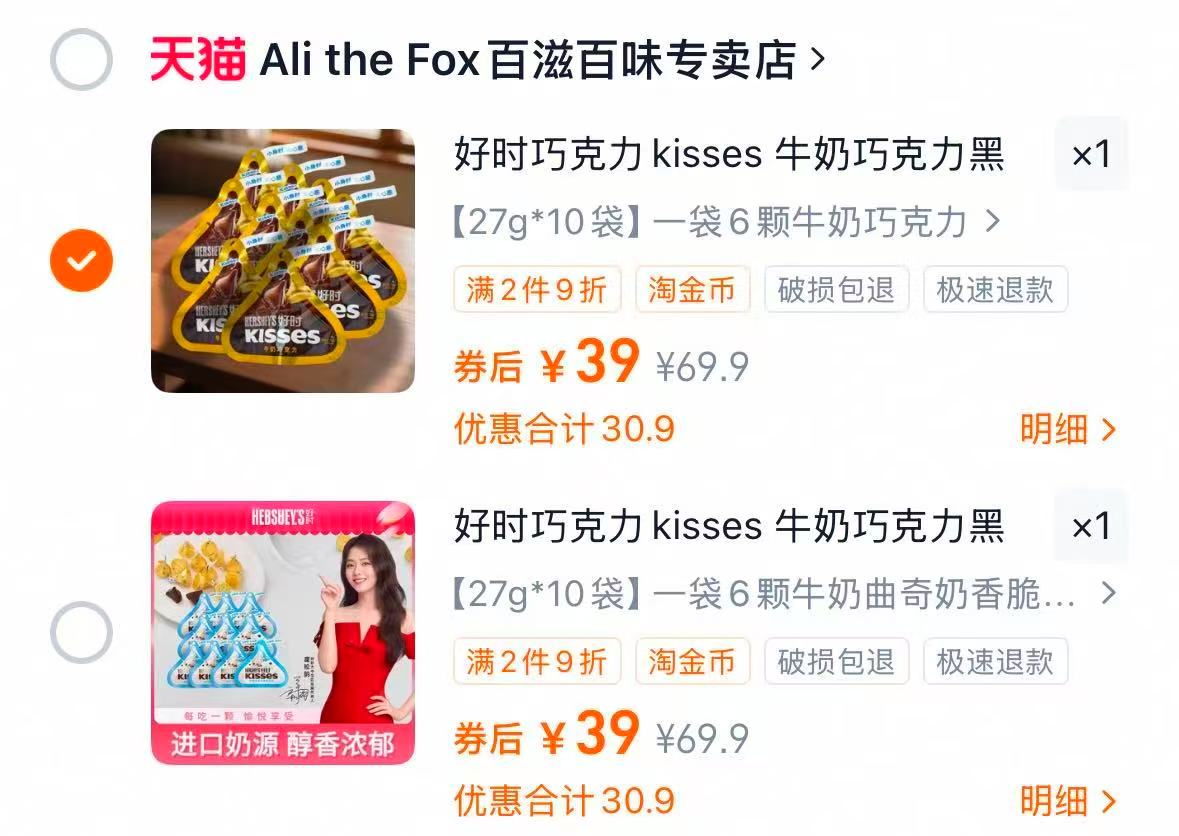Open the Ali the Fox百滋百味专卖店 store page
The width and height of the screenshot is (1179, 836).
tap(542, 59)
